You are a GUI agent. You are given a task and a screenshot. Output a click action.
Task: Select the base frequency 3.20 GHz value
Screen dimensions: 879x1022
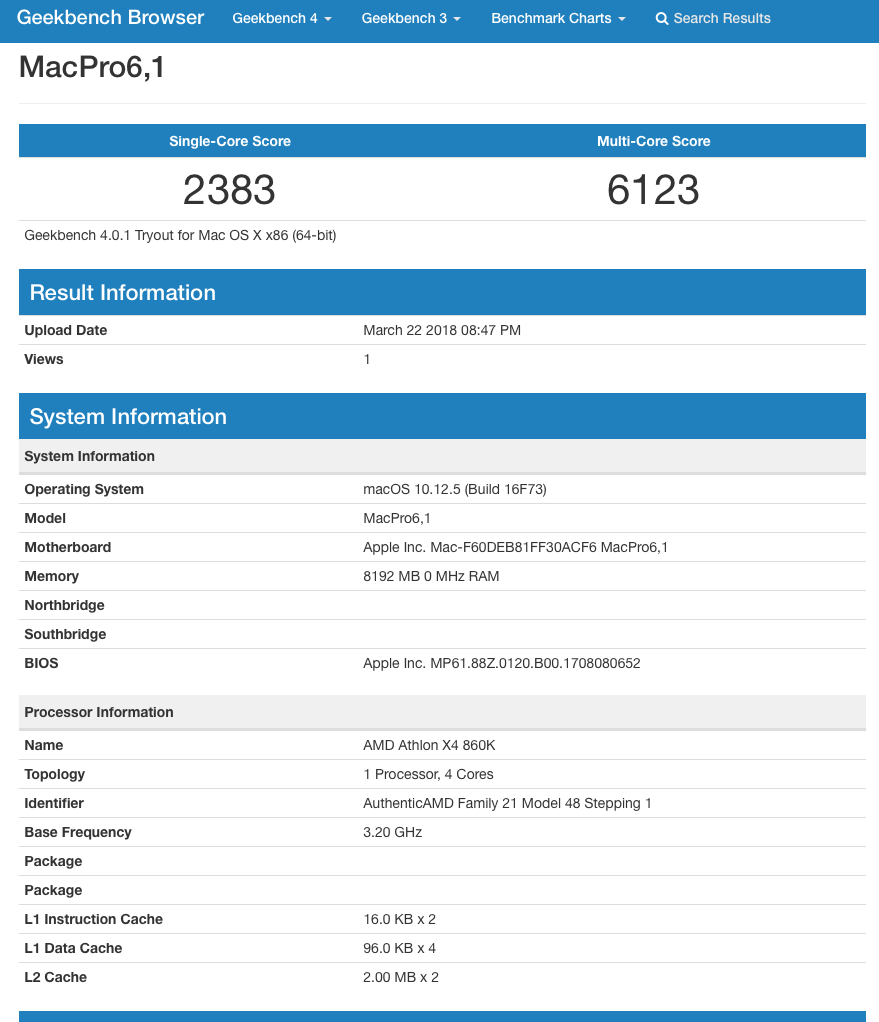tap(393, 832)
